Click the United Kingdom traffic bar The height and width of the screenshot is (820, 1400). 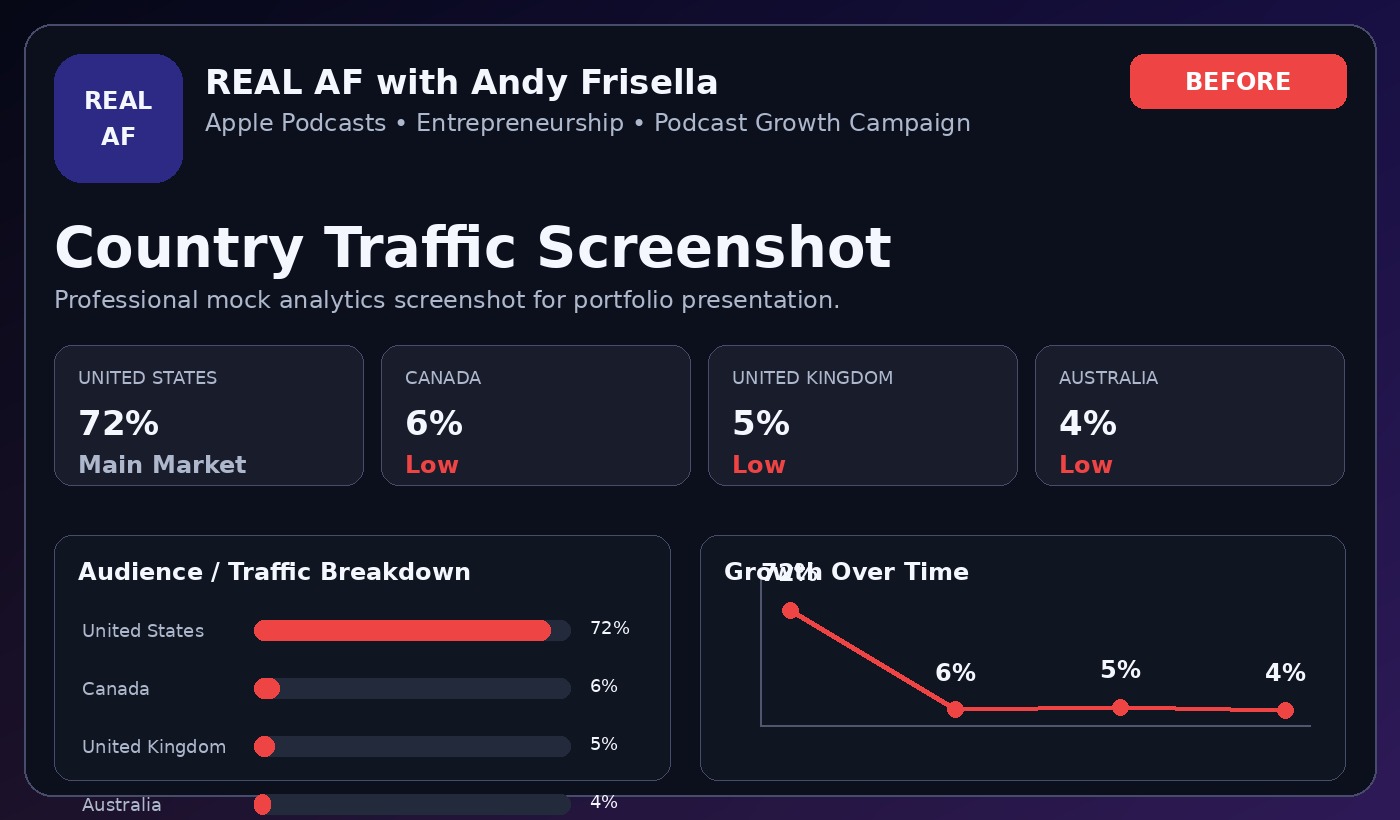(x=412, y=746)
